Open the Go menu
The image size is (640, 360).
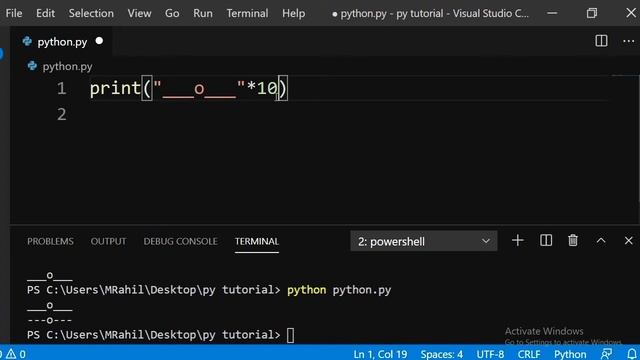(172, 13)
